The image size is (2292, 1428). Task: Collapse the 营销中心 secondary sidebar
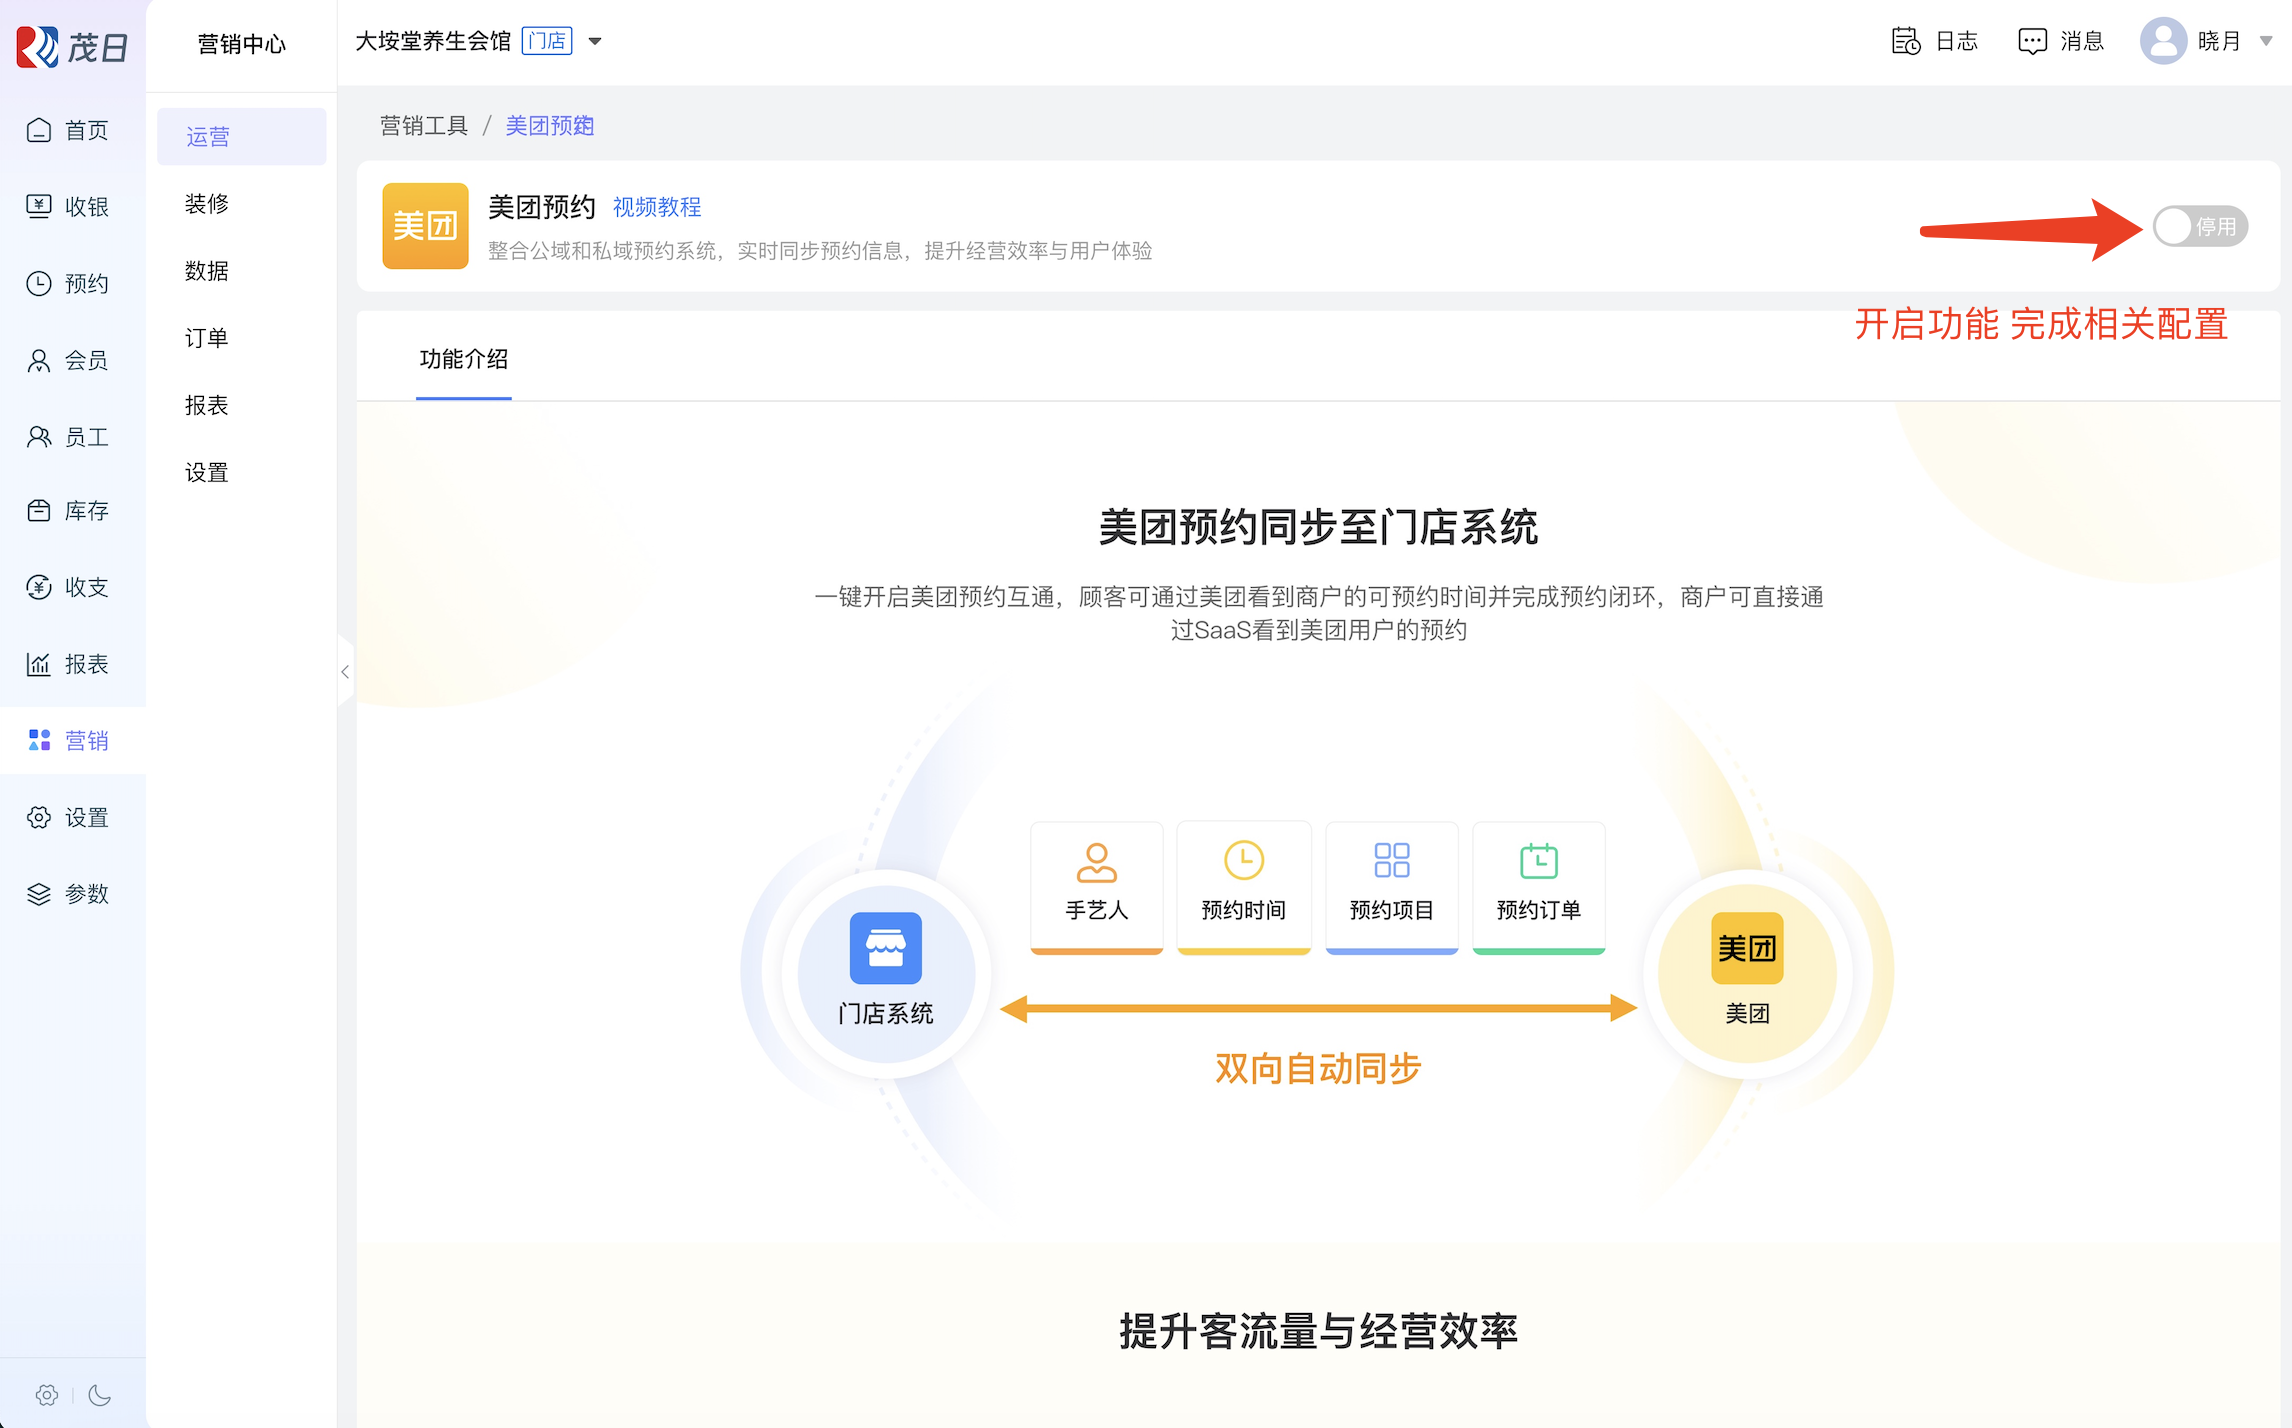point(345,672)
